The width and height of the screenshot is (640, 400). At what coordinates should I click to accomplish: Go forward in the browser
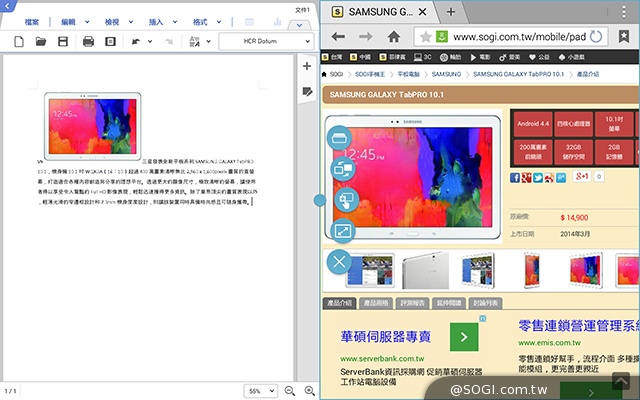pyautogui.click(x=365, y=37)
